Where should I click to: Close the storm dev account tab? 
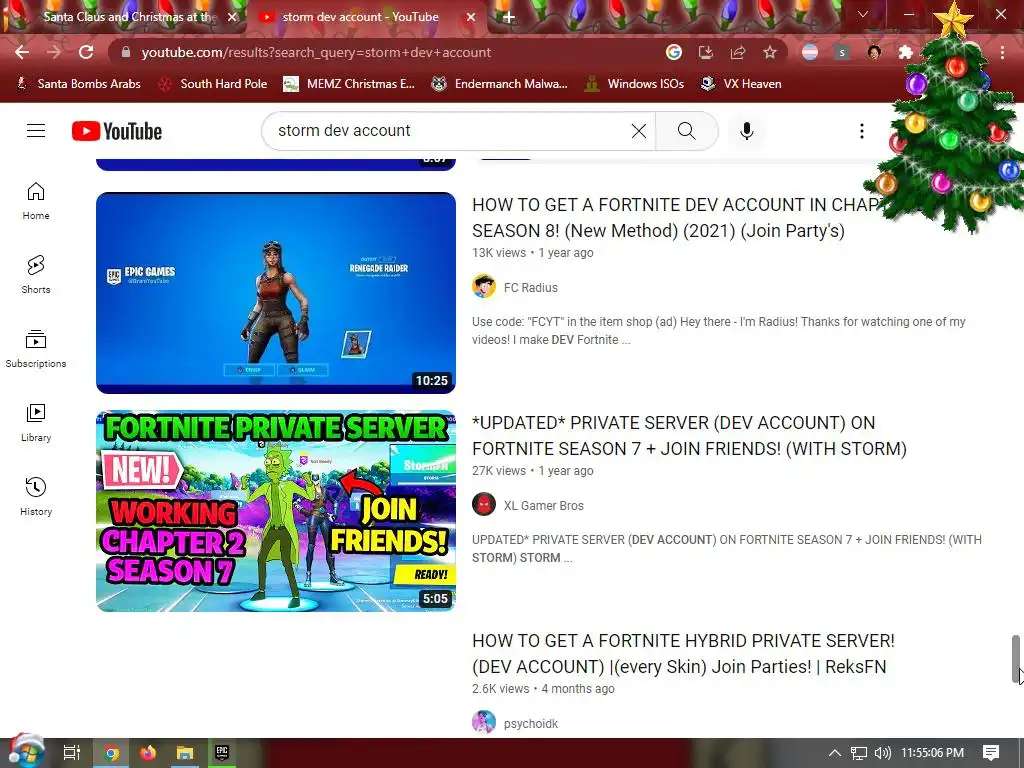[x=471, y=17]
